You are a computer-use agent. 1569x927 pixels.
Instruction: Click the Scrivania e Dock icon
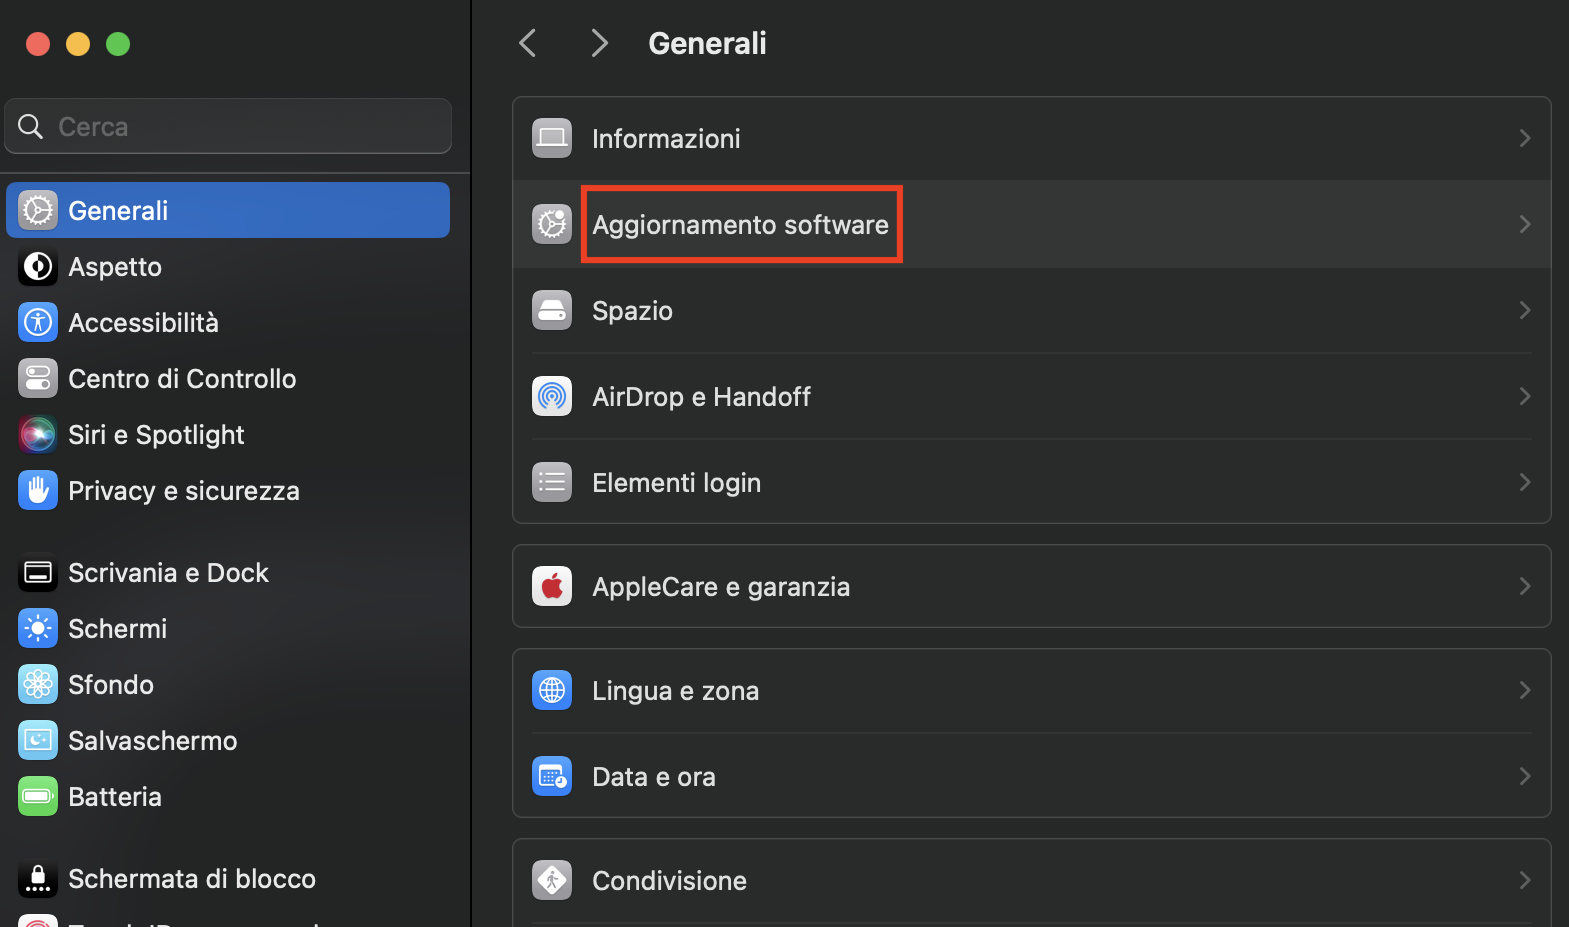coord(38,572)
